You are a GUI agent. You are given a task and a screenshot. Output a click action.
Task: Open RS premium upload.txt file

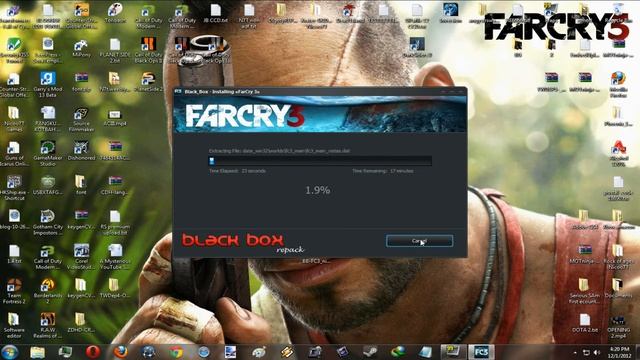tap(115, 222)
